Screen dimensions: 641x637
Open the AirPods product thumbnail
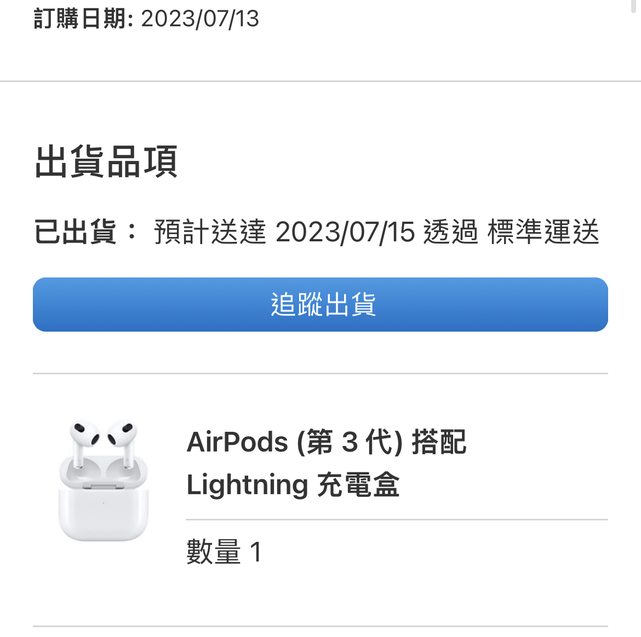tap(101, 480)
